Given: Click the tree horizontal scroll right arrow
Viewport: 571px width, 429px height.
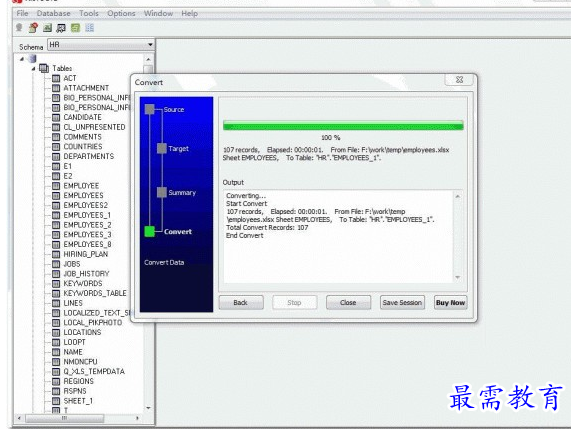Looking at the screenshot, I should (x=137, y=418).
